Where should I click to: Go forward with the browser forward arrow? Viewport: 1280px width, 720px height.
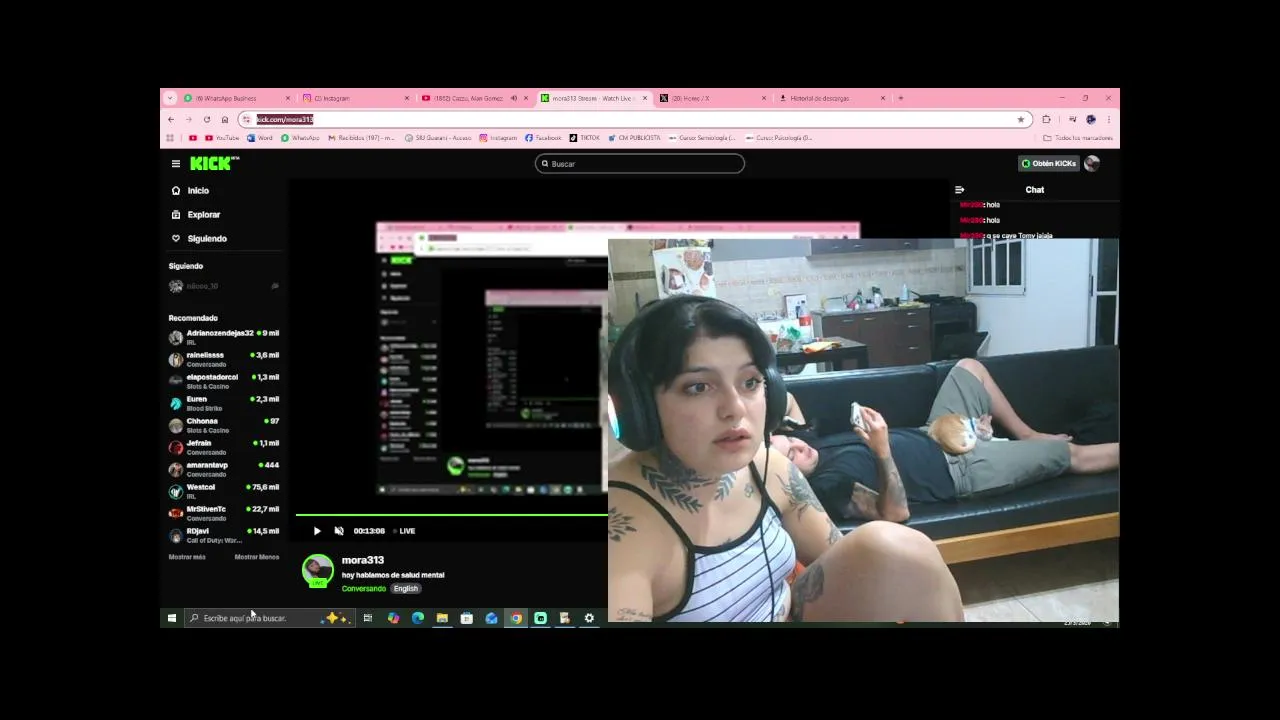pyautogui.click(x=188, y=119)
